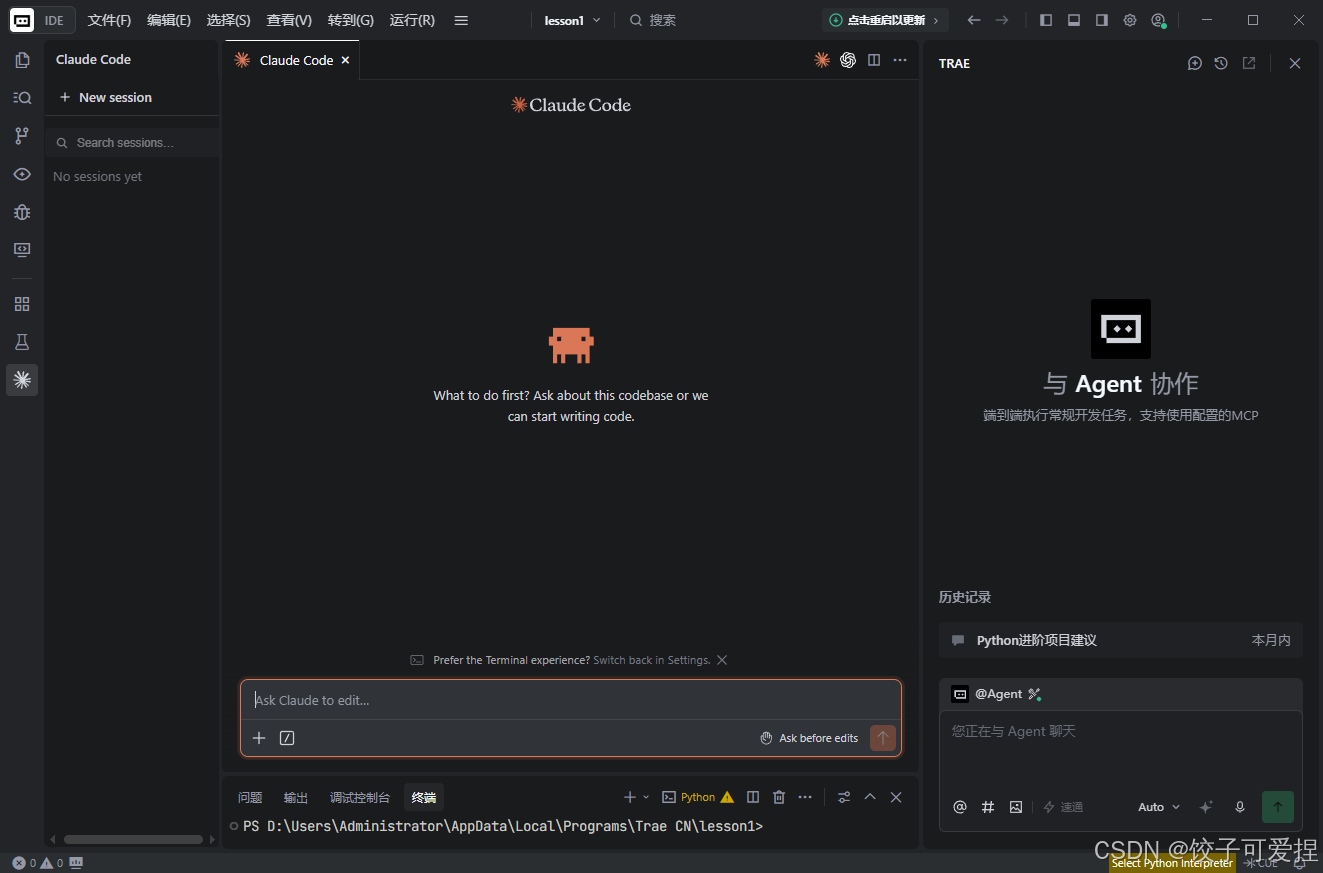Toggle Ask before edits mode

[x=809, y=738]
